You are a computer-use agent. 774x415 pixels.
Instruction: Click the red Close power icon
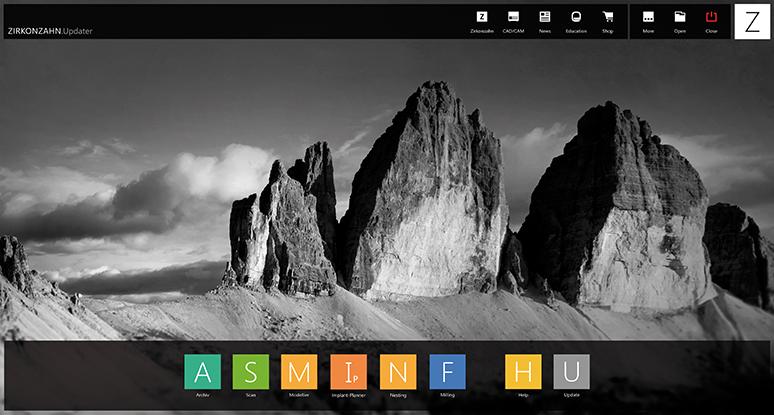pos(711,17)
